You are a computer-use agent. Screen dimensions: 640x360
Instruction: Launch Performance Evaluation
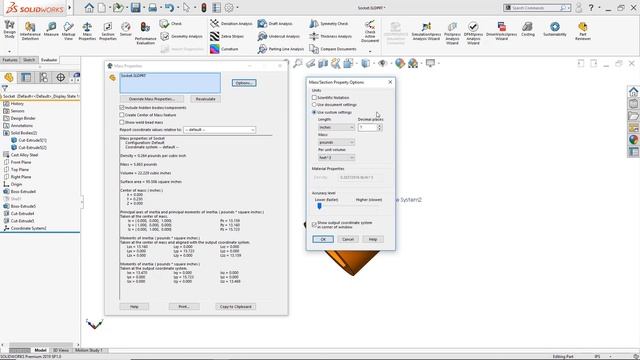point(145,33)
